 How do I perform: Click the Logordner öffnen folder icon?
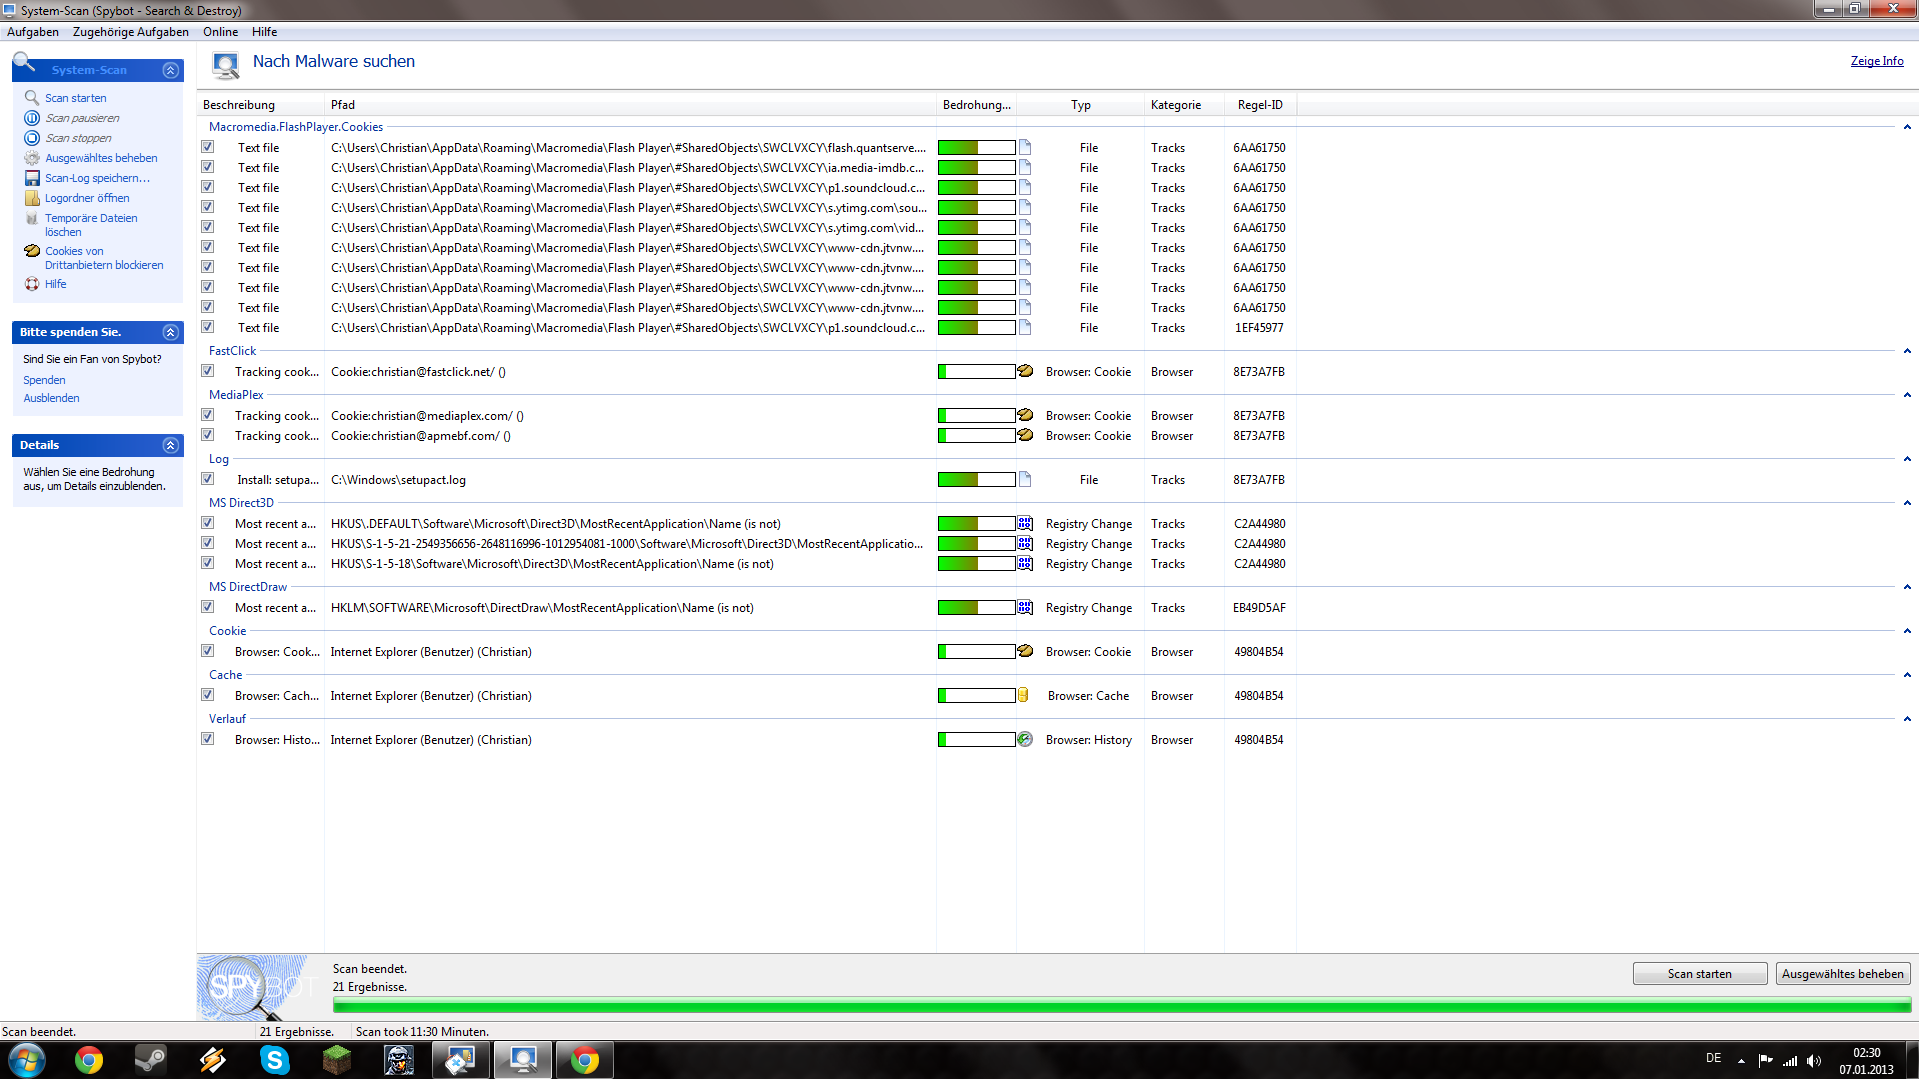pyautogui.click(x=32, y=198)
